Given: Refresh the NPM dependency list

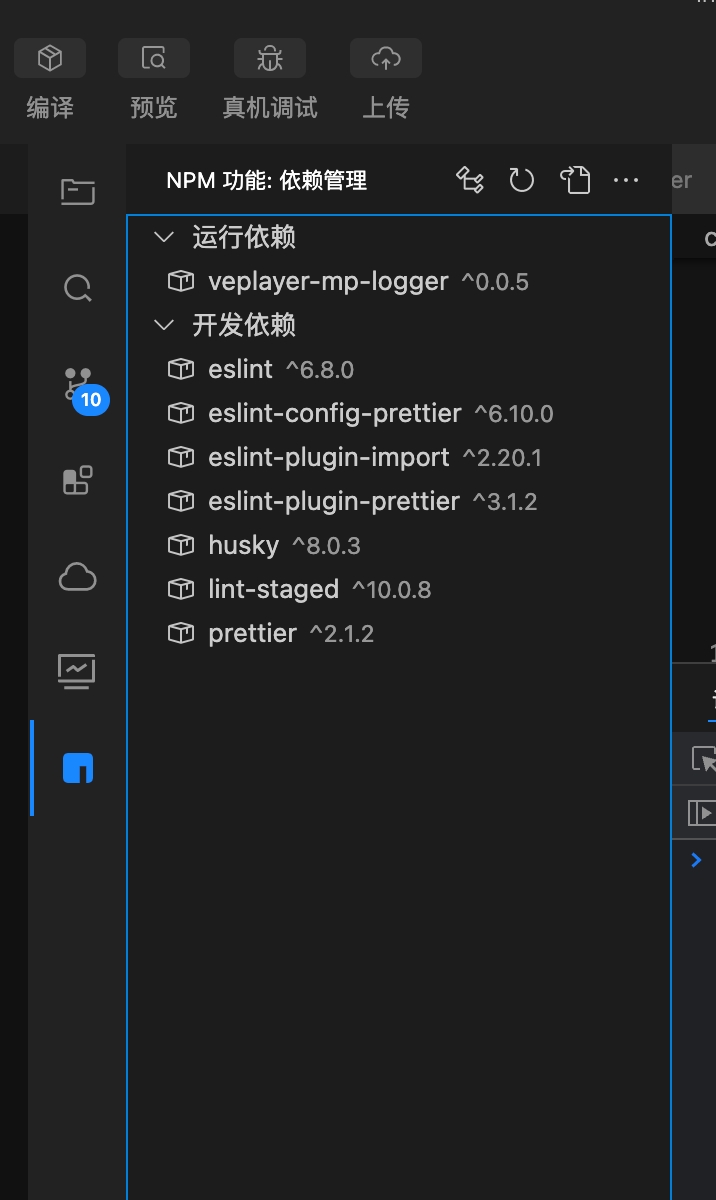Looking at the screenshot, I should (522, 180).
